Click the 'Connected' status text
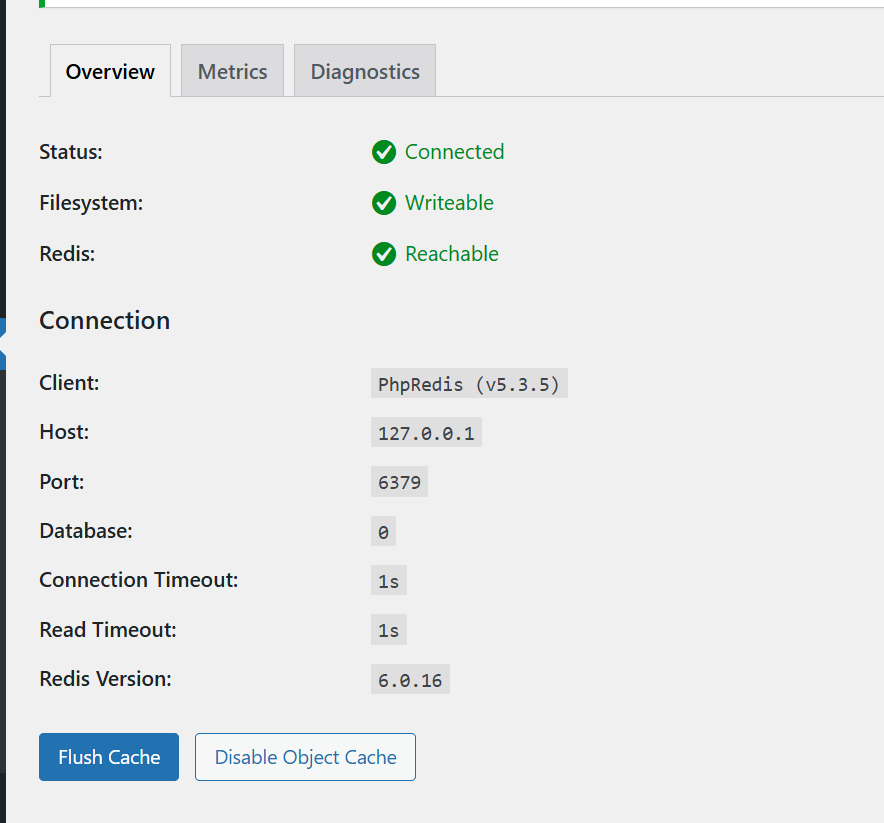The image size is (884, 823). [454, 152]
